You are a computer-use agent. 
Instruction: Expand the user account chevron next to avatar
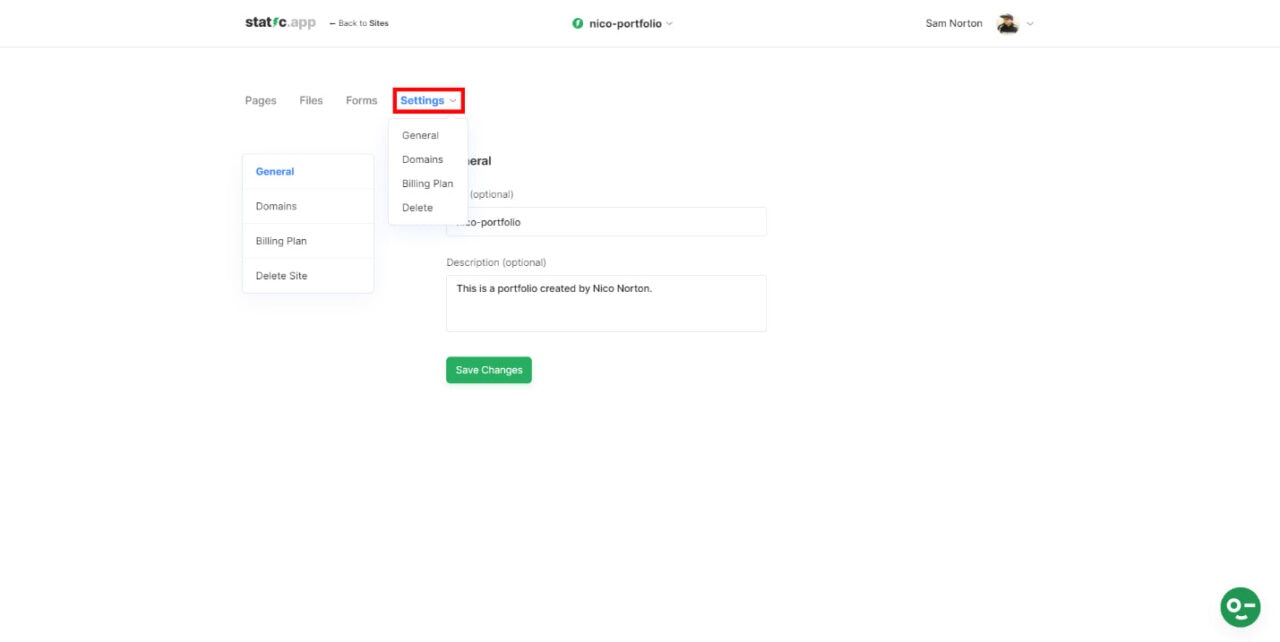[1030, 23]
